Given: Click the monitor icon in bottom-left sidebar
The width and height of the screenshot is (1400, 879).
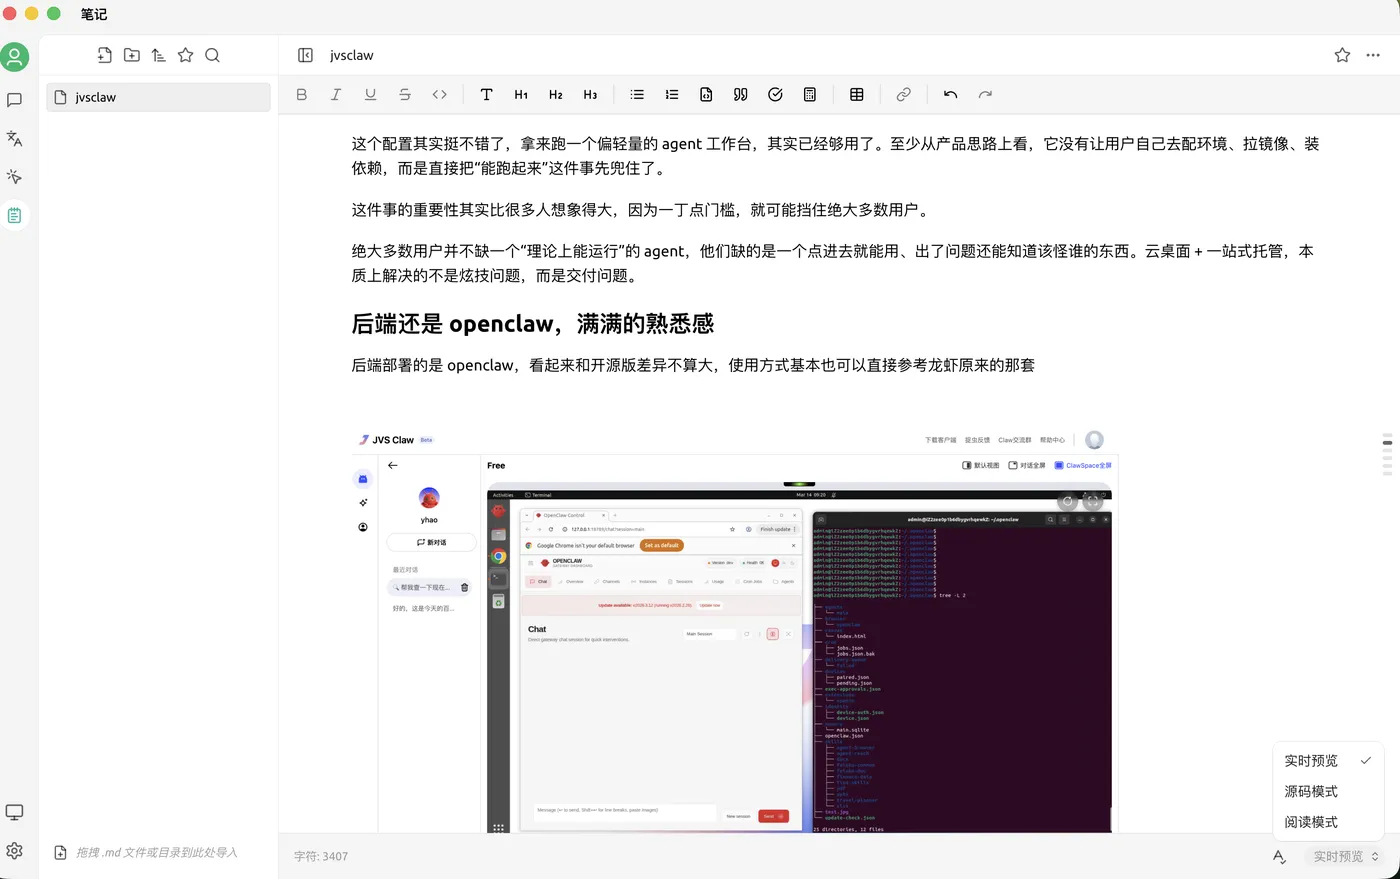Looking at the screenshot, I should pos(14,812).
